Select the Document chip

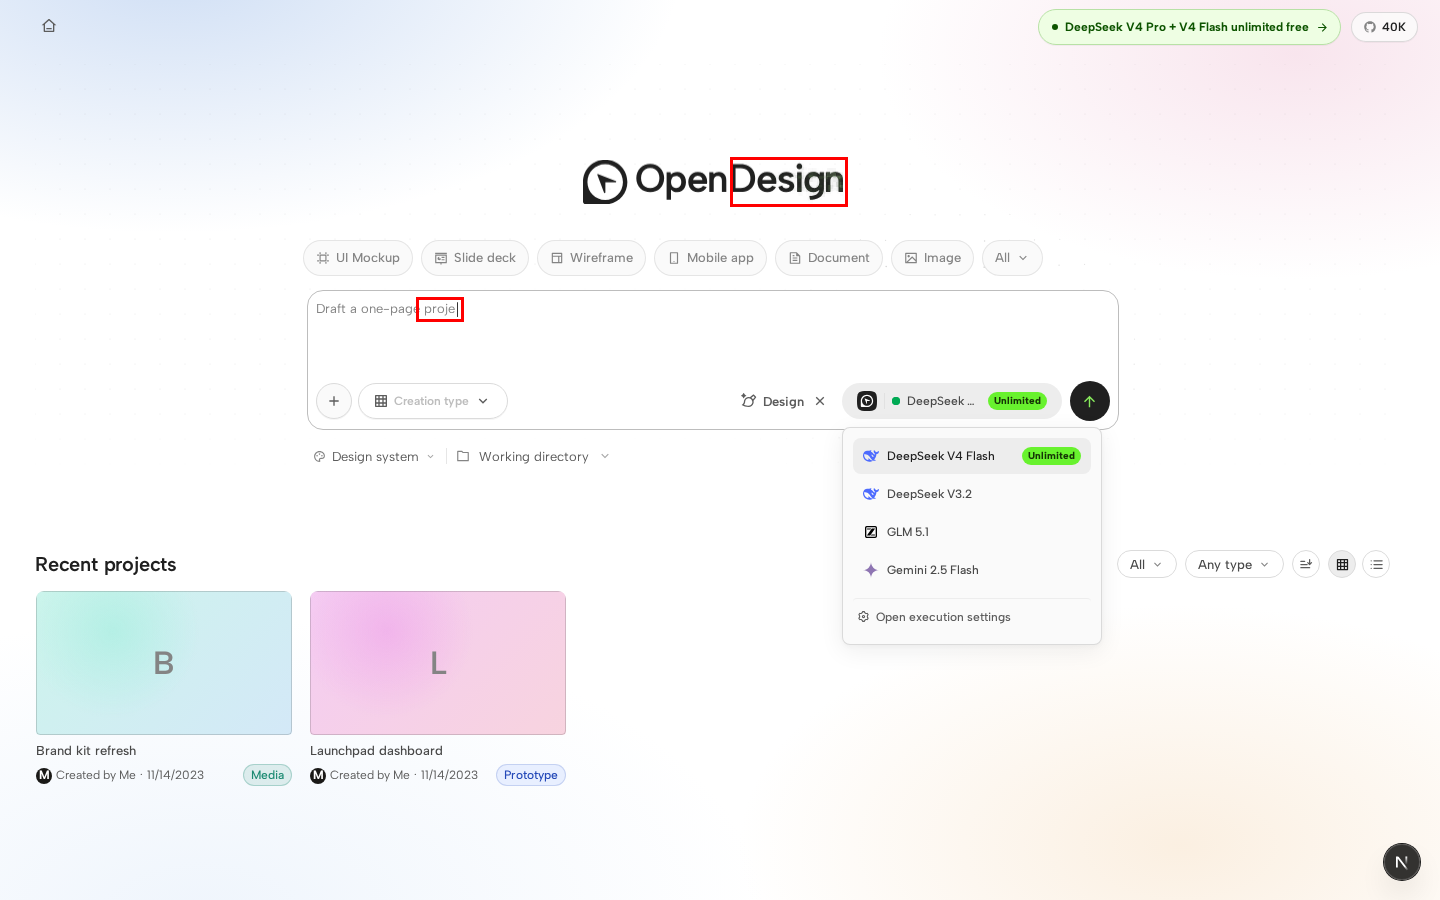829,258
